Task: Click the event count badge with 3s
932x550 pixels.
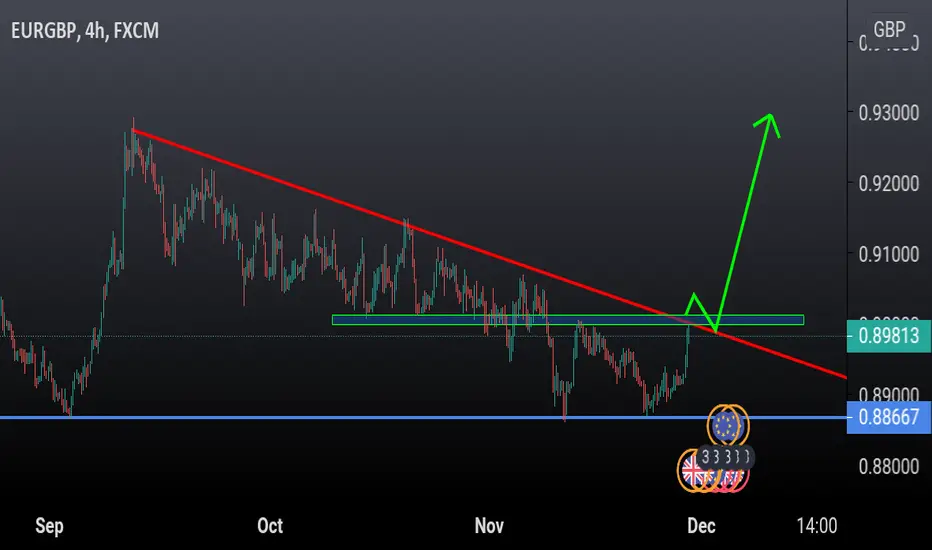Action: point(725,457)
